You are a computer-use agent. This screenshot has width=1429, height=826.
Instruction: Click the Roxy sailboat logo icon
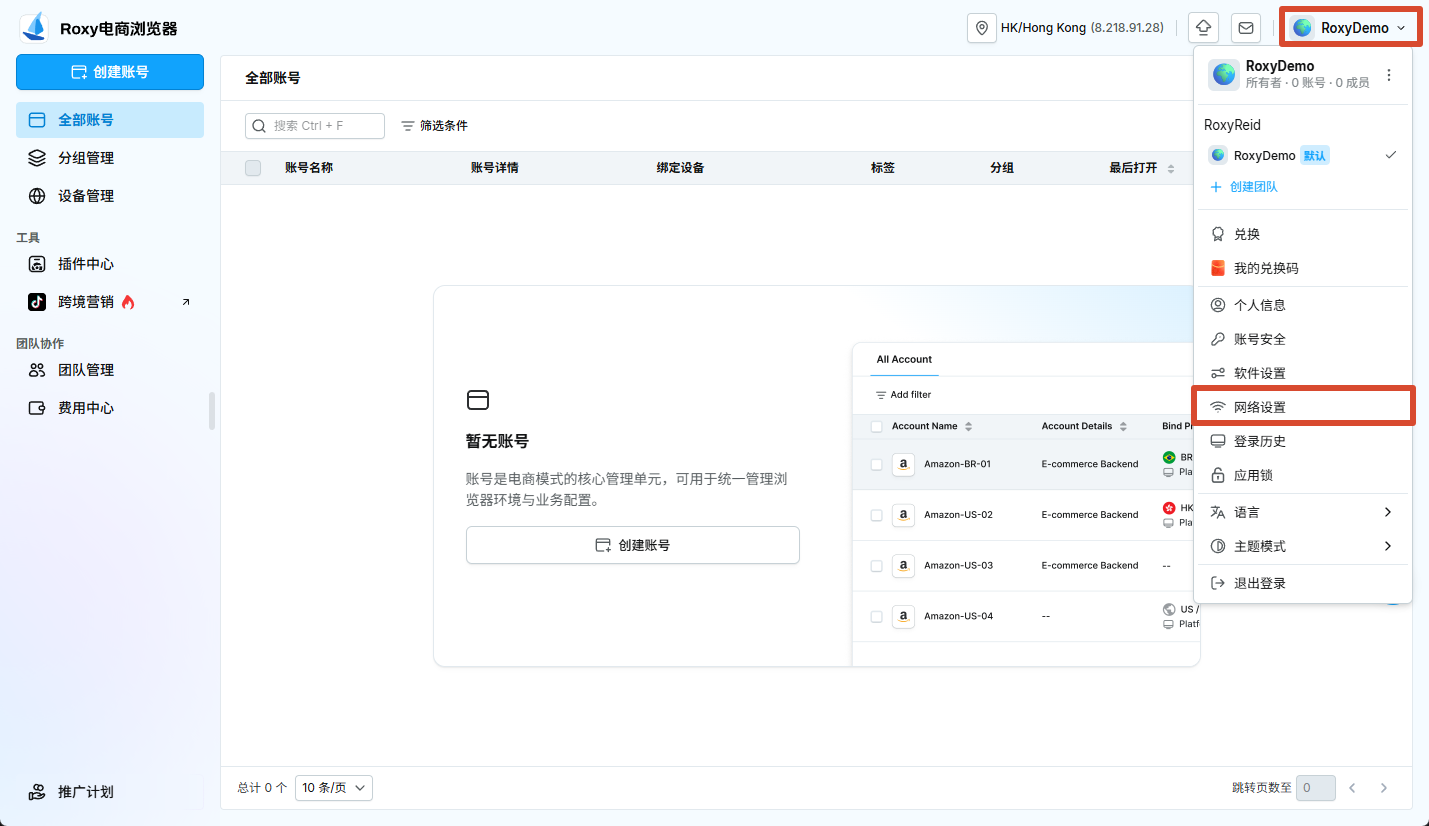(x=34, y=28)
